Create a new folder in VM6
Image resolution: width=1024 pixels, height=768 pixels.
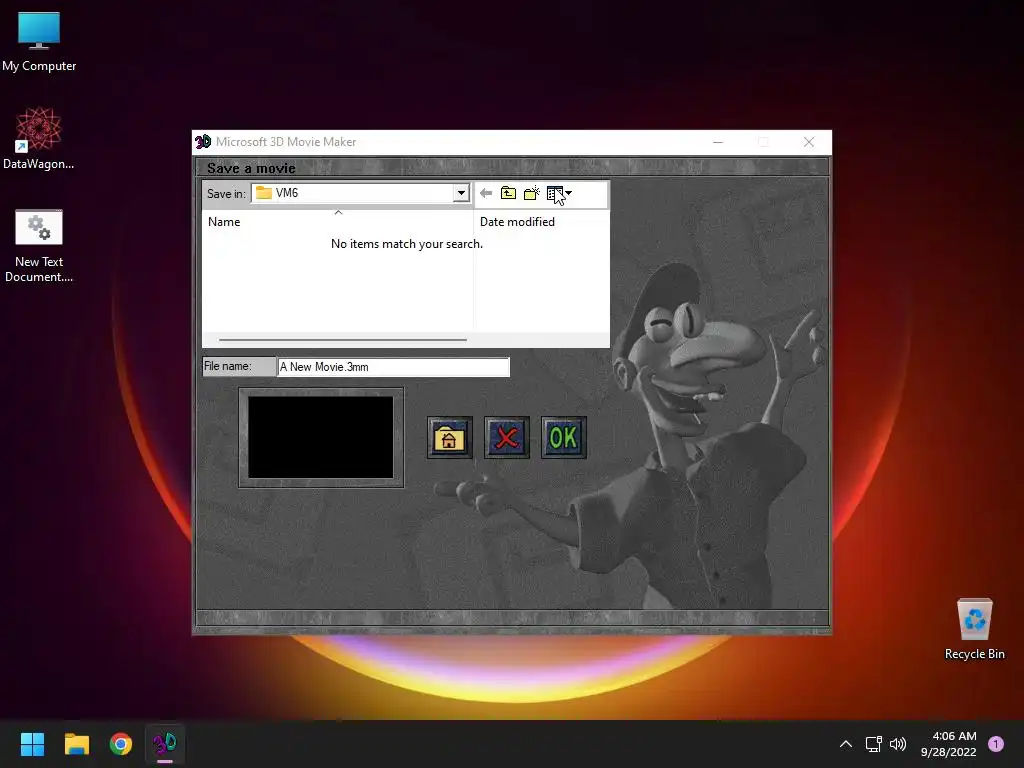click(x=532, y=193)
